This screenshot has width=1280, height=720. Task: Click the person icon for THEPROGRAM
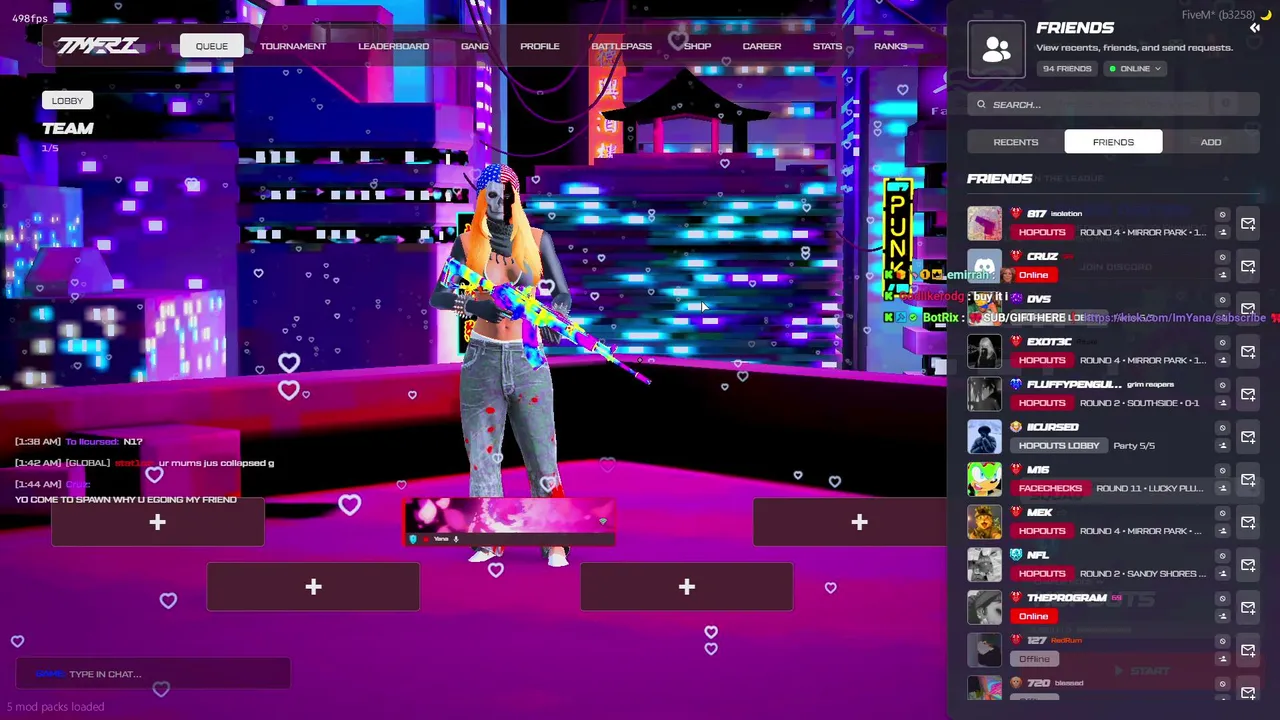1222,616
